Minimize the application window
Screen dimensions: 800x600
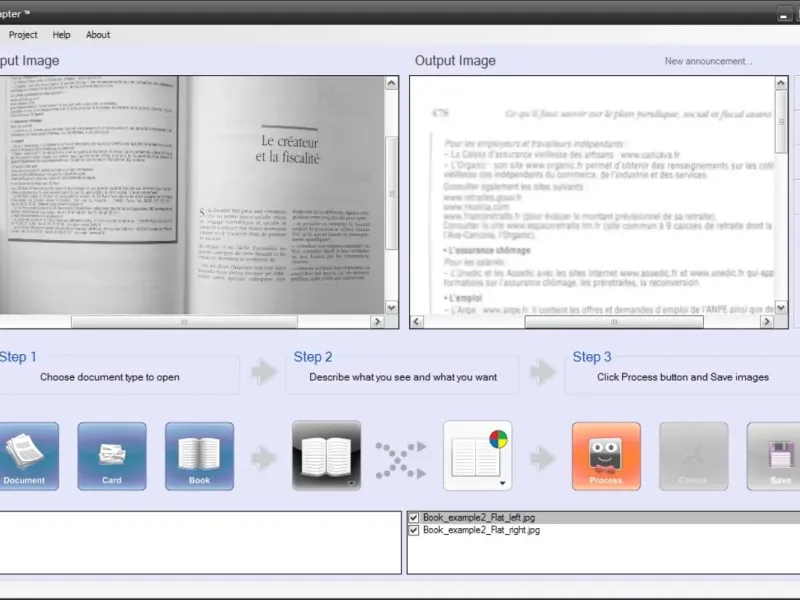coord(784,15)
